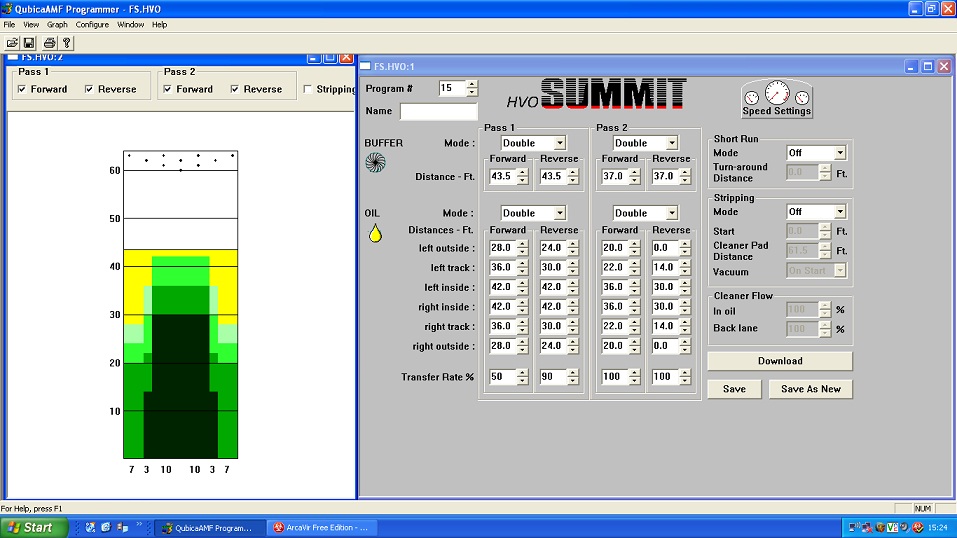
Task: Enable the Stripping checkbox
Action: pyautogui.click(x=308, y=89)
